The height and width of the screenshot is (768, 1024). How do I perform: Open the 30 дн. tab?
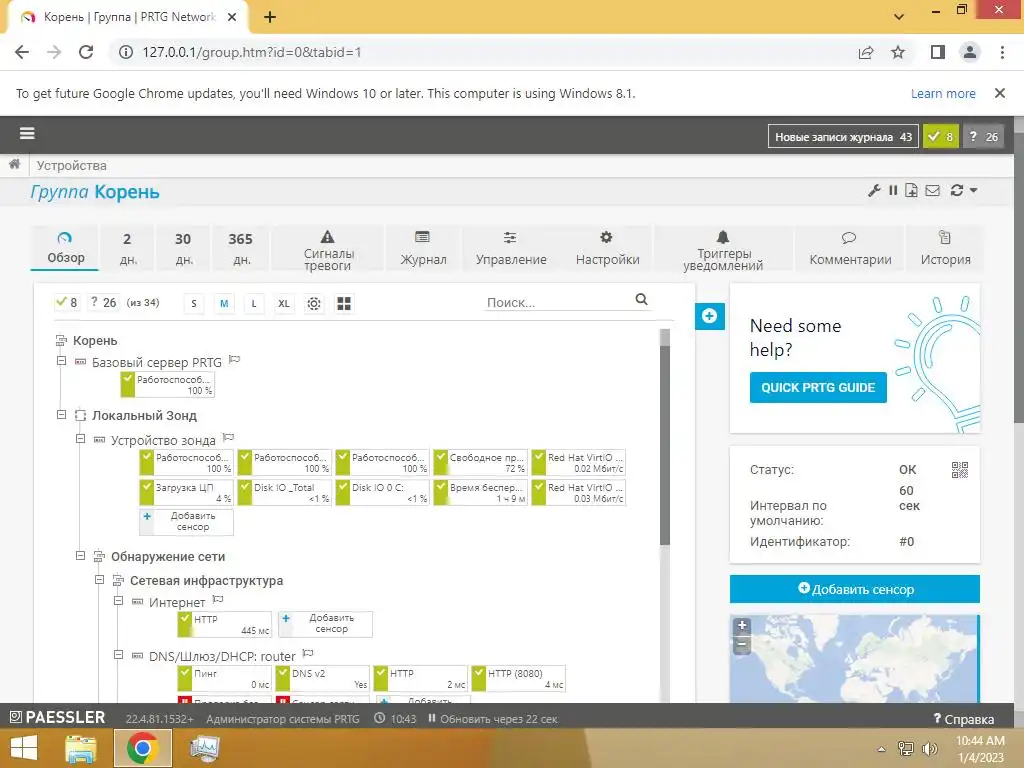tap(184, 248)
